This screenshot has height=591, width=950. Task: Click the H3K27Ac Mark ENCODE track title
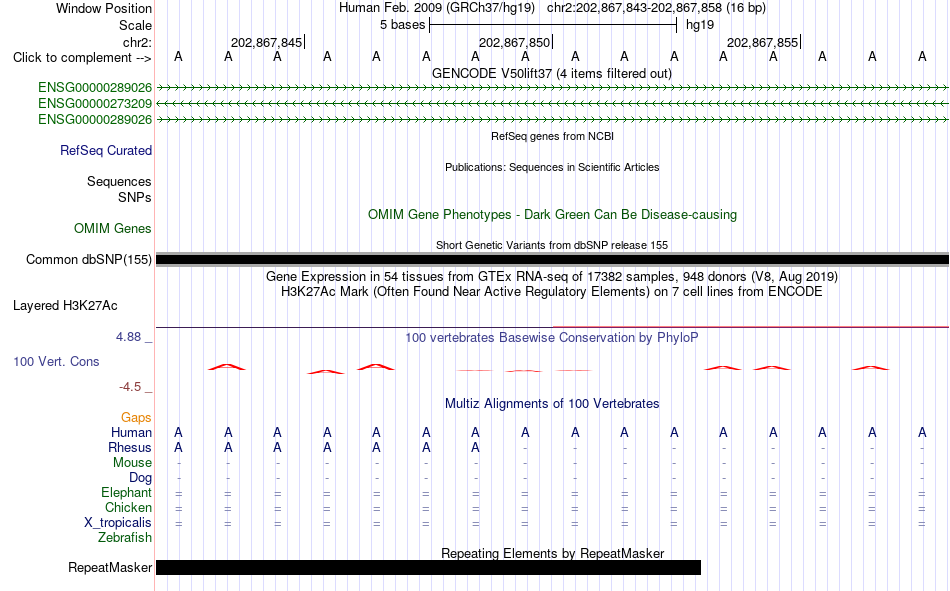(x=552, y=292)
